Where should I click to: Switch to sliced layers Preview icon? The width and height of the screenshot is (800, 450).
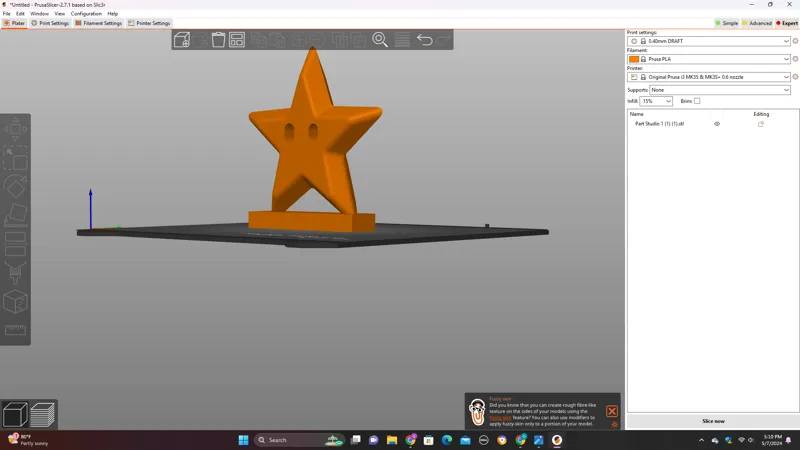[43, 414]
